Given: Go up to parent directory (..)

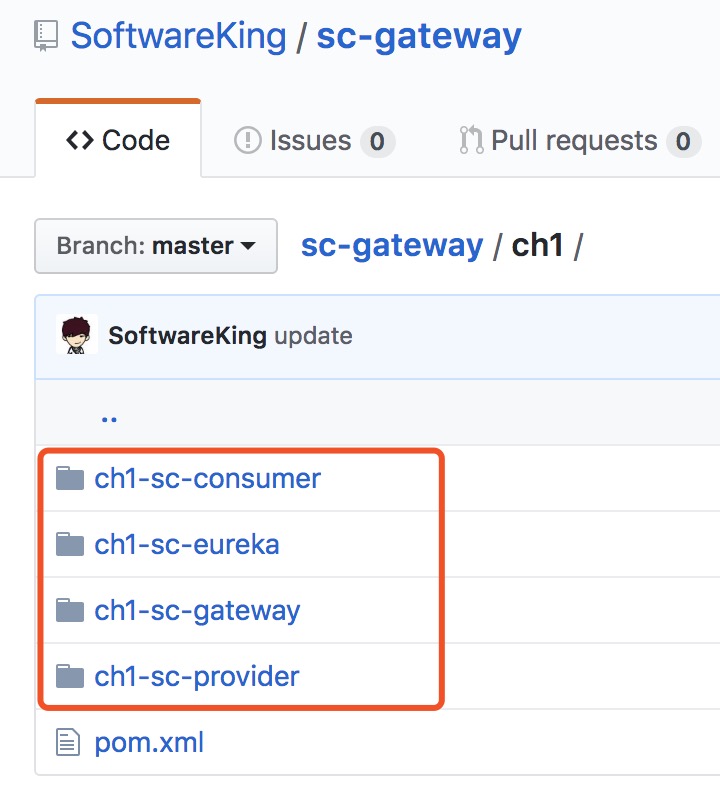Looking at the screenshot, I should pyautogui.click(x=109, y=414).
